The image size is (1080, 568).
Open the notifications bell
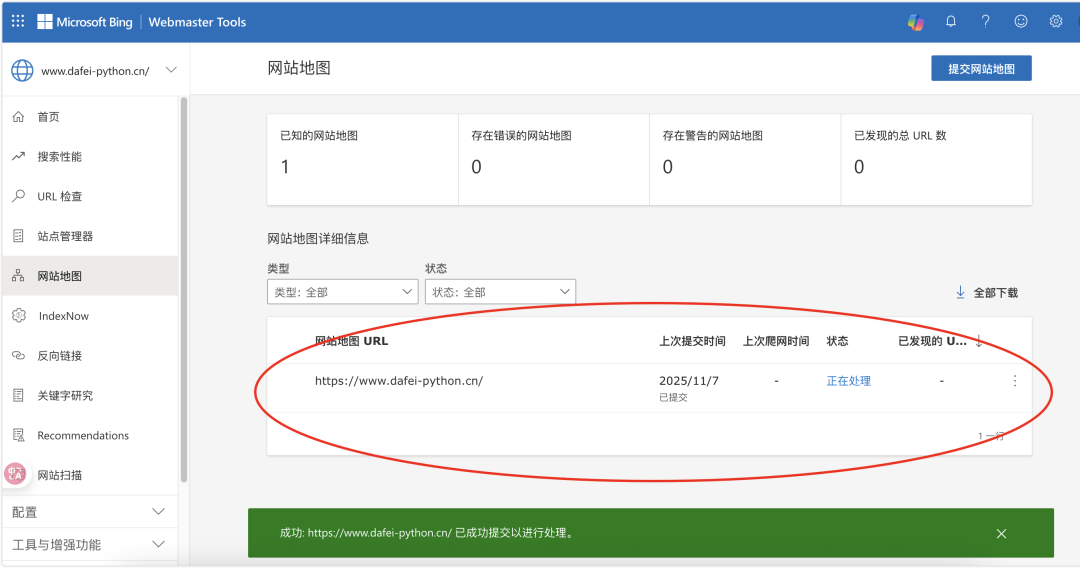point(951,21)
